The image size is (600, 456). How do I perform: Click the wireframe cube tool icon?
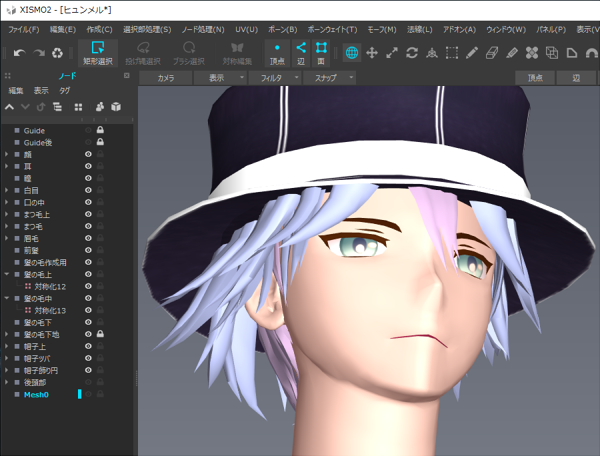pyautogui.click(x=552, y=53)
